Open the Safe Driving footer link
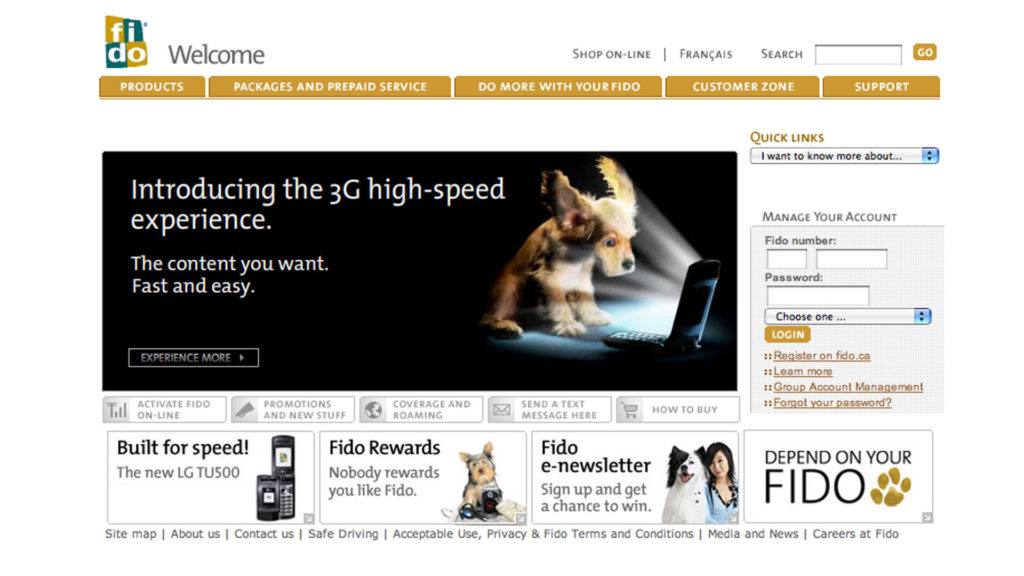Screen dimensions: 1024x576 tap(343, 534)
